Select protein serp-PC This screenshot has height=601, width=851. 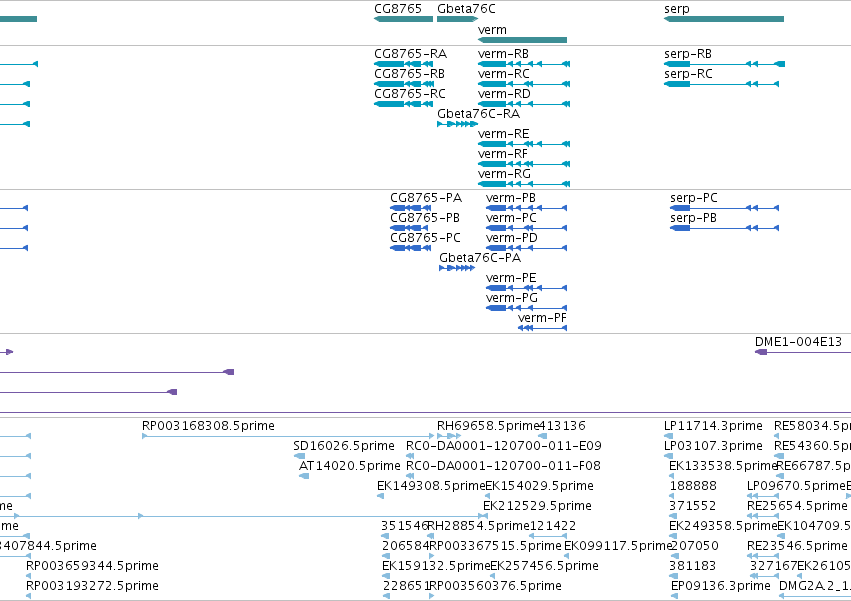725,208
